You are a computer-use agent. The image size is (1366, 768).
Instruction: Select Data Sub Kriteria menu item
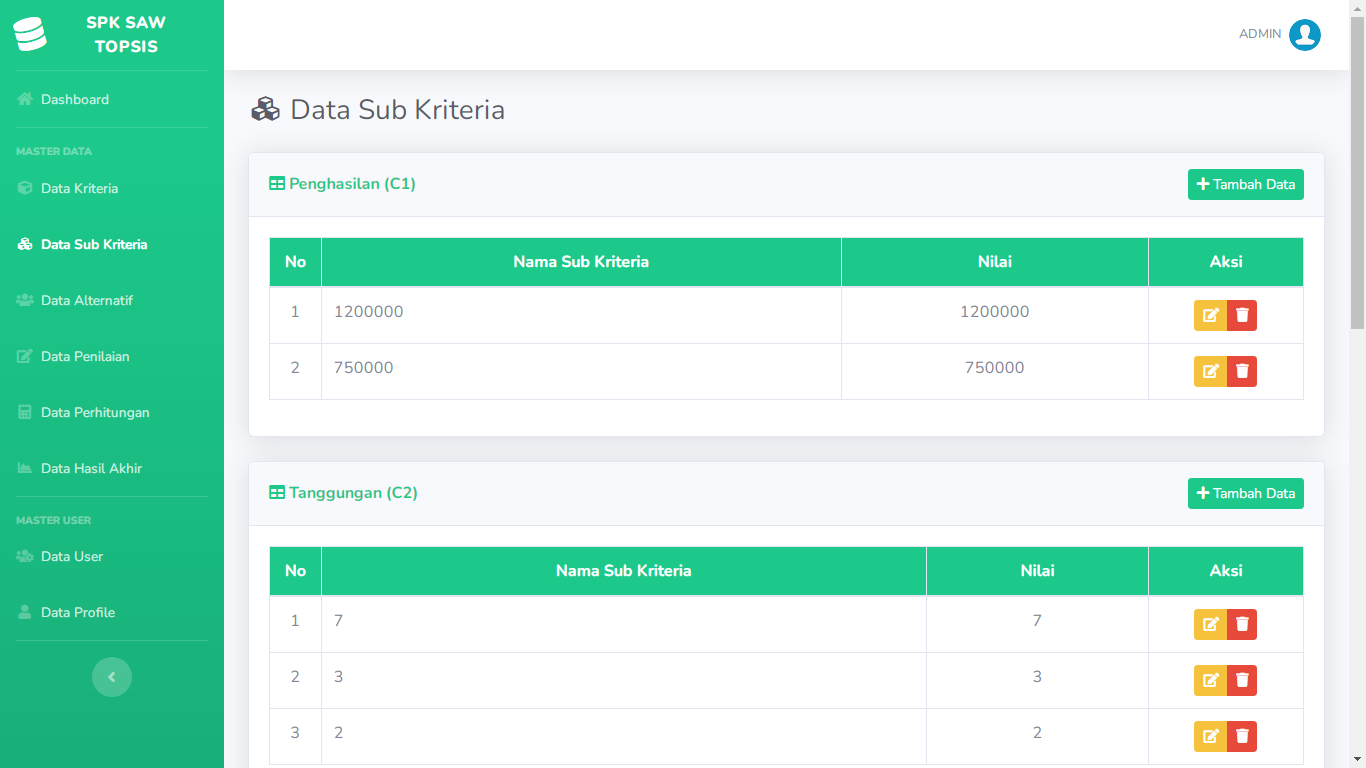pos(112,244)
